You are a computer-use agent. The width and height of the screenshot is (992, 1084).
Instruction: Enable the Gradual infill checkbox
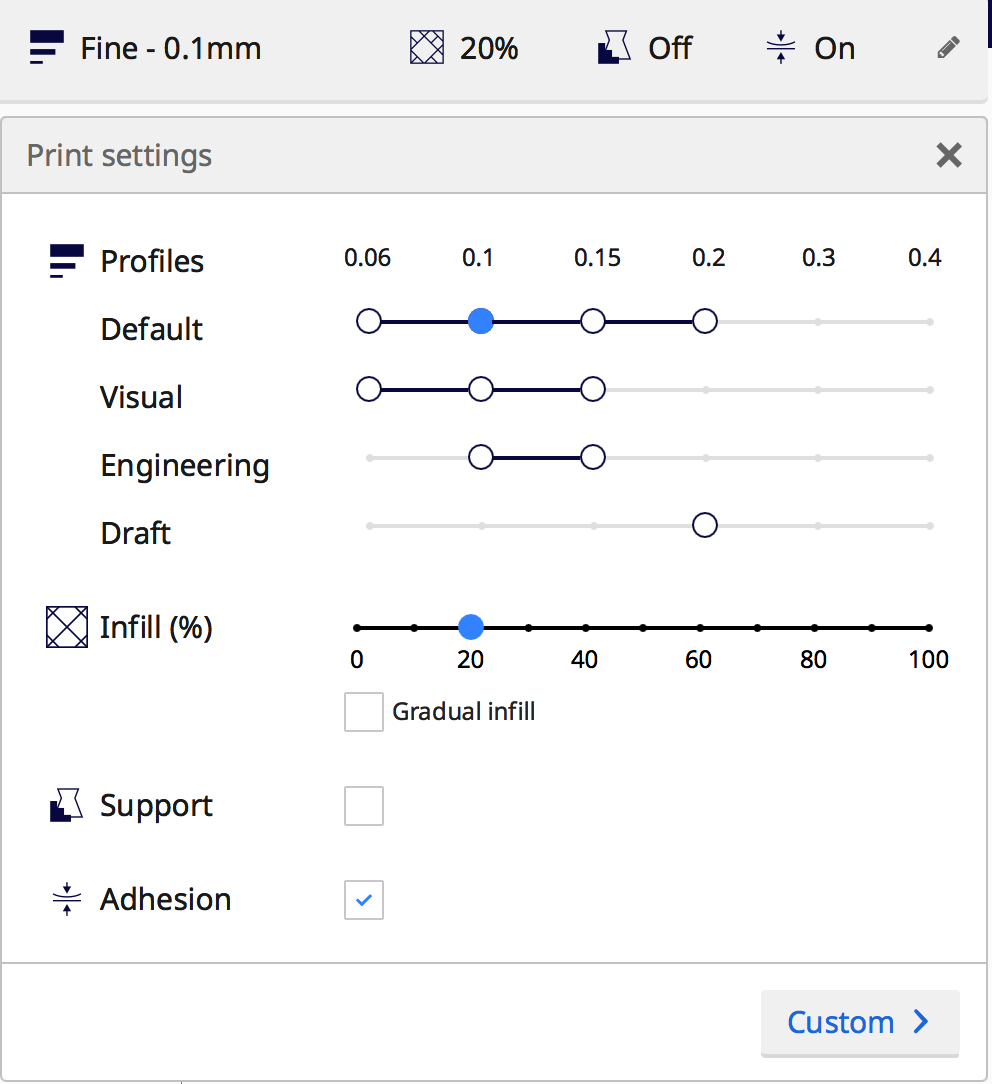[364, 712]
